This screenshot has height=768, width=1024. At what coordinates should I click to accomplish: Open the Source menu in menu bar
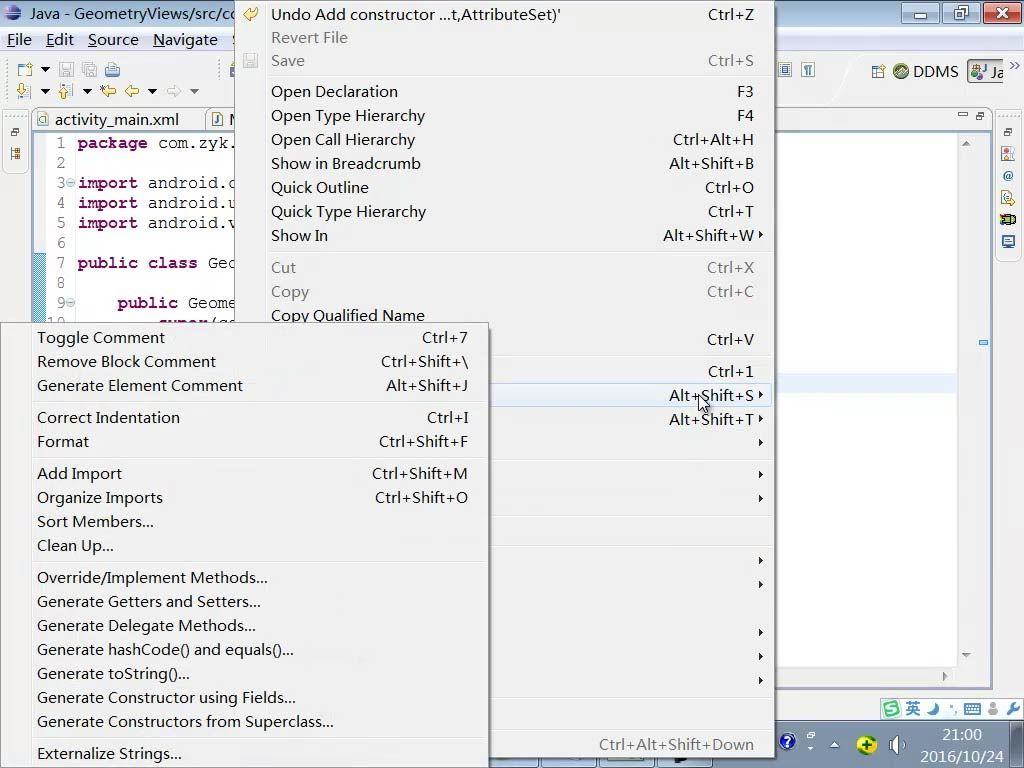pos(113,40)
